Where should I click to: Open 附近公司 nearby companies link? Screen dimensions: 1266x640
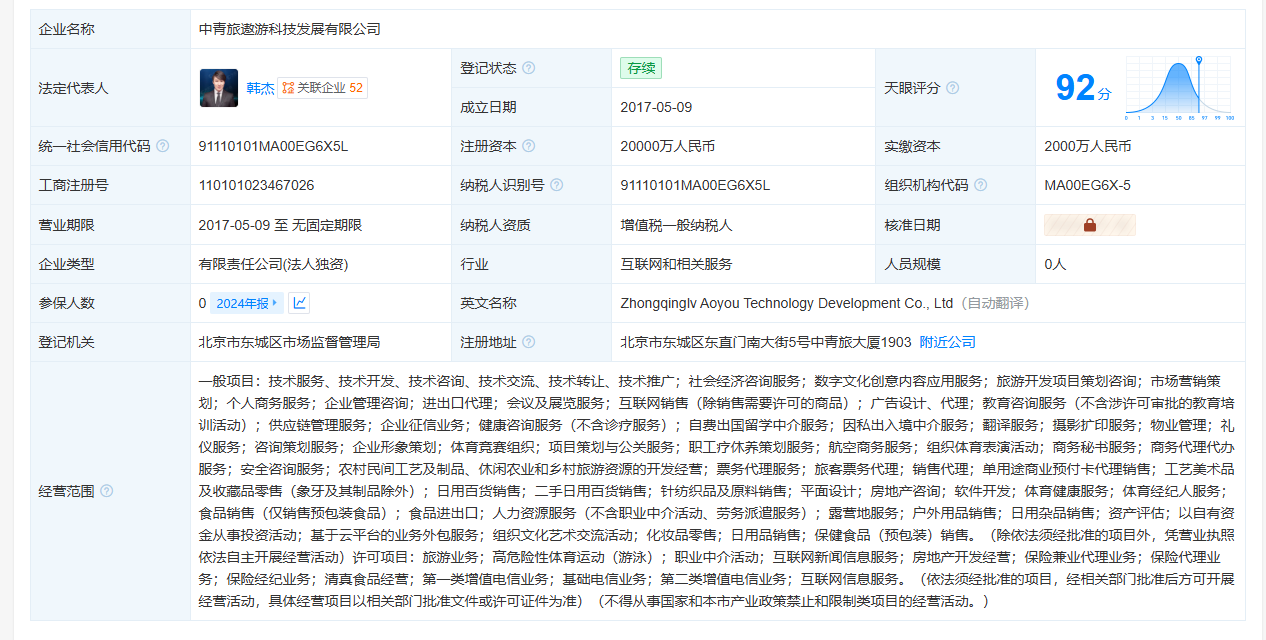point(948,342)
